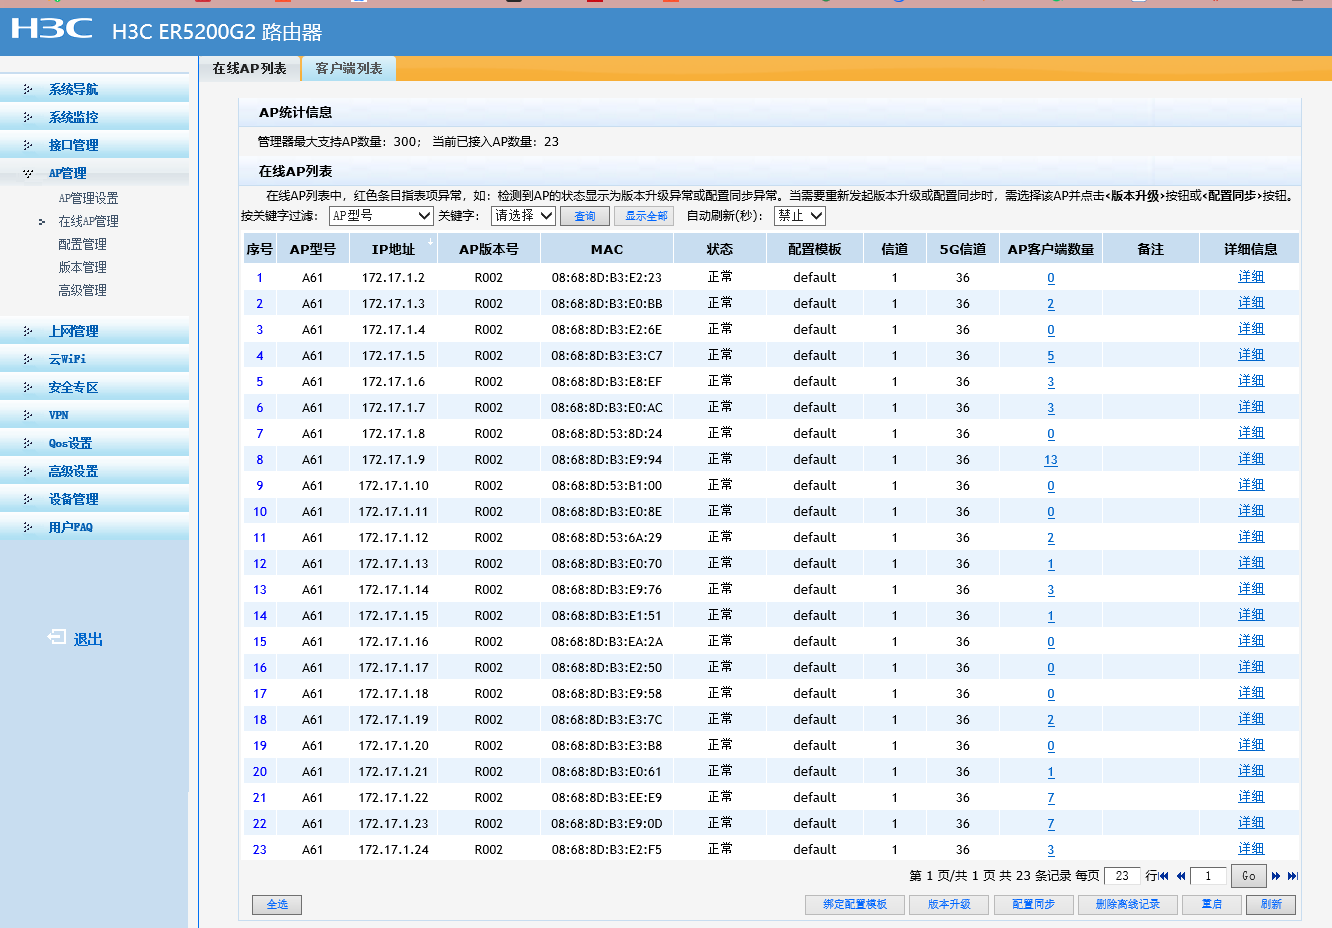Open the 关键字 请选择 dropdown

[523, 216]
